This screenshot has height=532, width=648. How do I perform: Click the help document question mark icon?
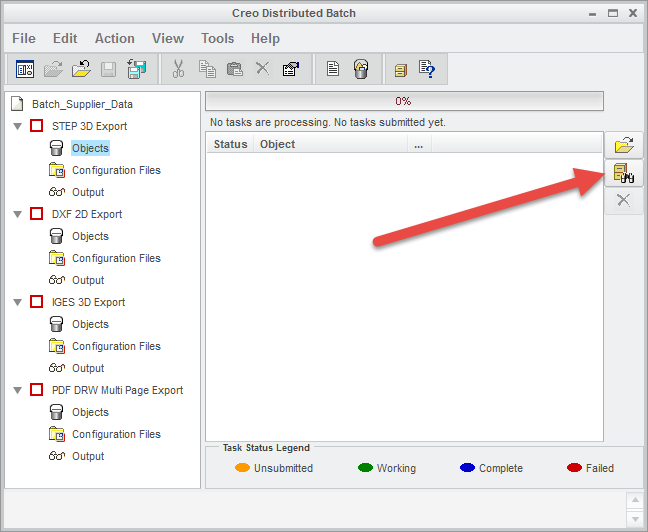(x=427, y=69)
